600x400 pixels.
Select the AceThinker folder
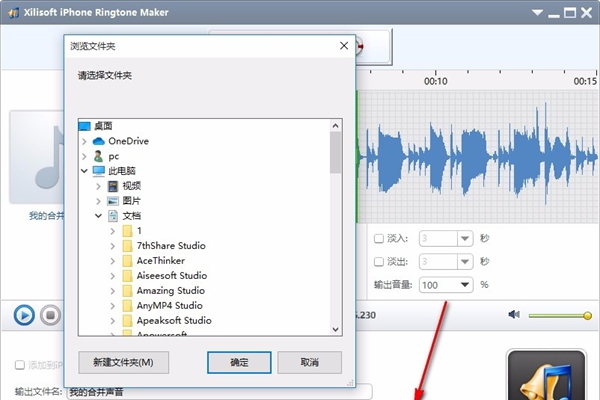(161, 261)
